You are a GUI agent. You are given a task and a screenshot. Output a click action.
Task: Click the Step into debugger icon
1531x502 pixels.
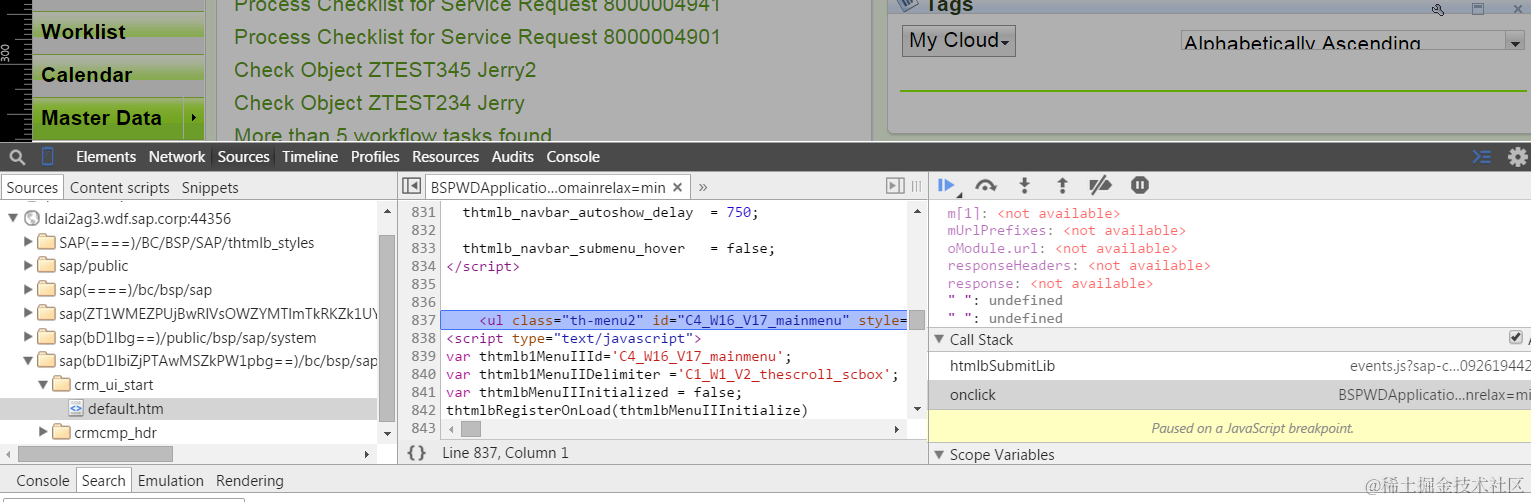pos(1024,186)
